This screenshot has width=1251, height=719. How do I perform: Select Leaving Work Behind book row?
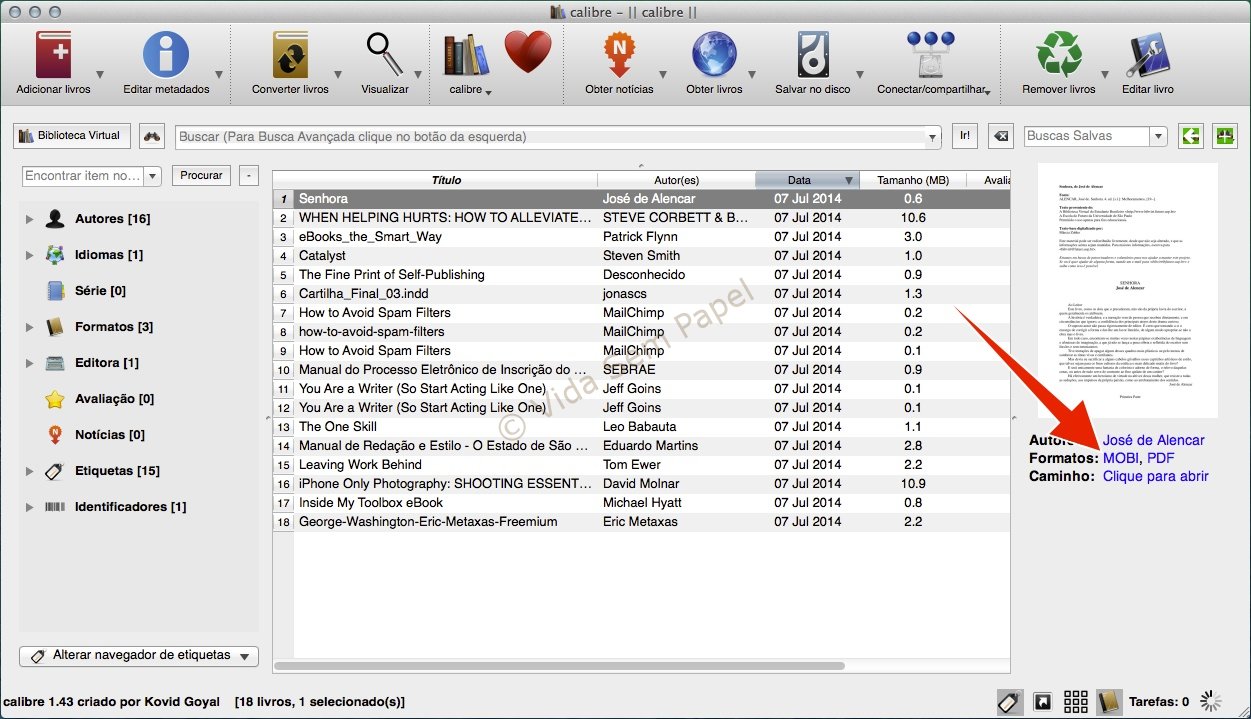[x=641, y=465]
